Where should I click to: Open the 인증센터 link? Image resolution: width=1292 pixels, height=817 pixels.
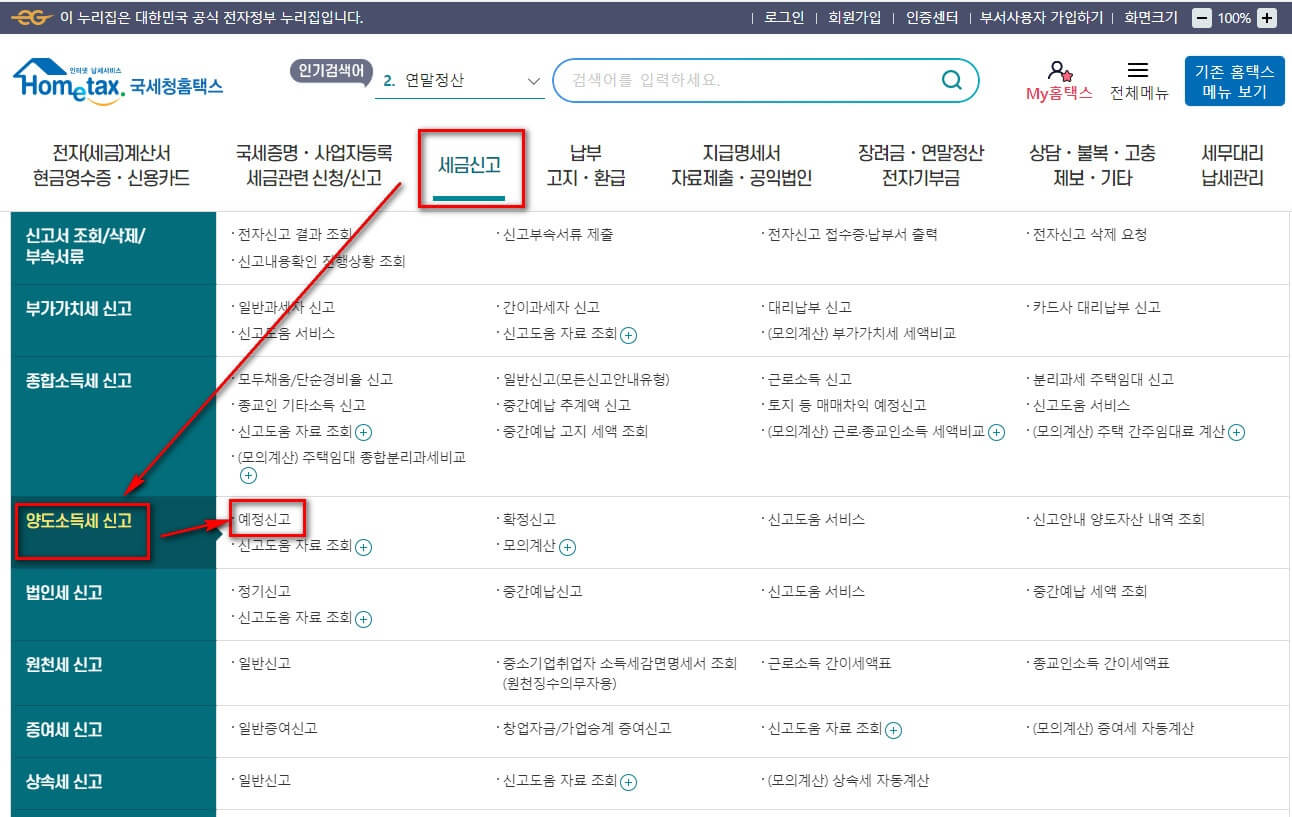[x=932, y=18]
